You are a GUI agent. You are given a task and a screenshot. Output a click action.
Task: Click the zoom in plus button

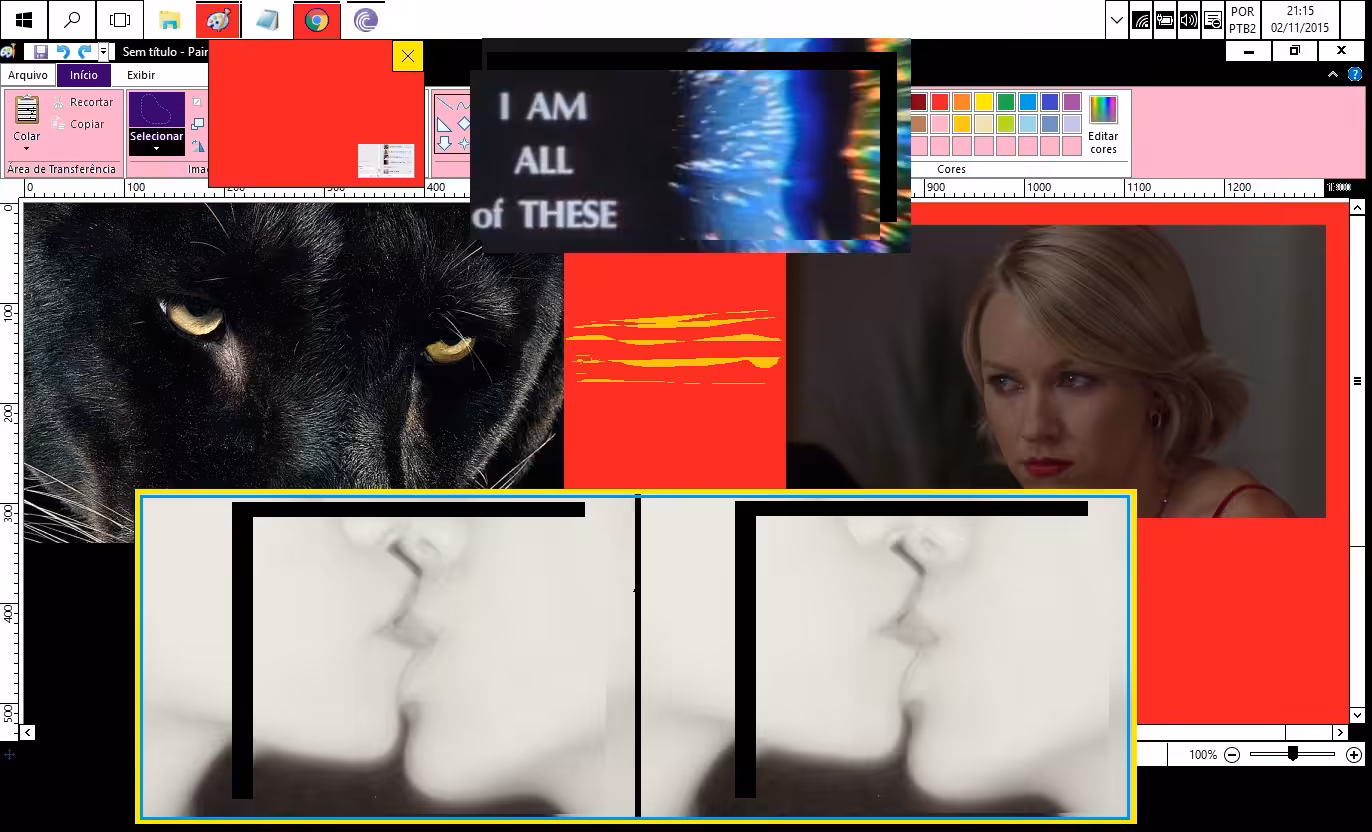pyautogui.click(x=1354, y=755)
